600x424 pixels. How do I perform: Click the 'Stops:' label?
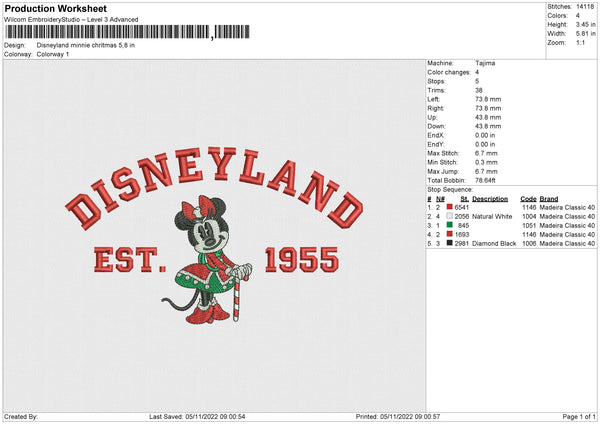coord(437,81)
